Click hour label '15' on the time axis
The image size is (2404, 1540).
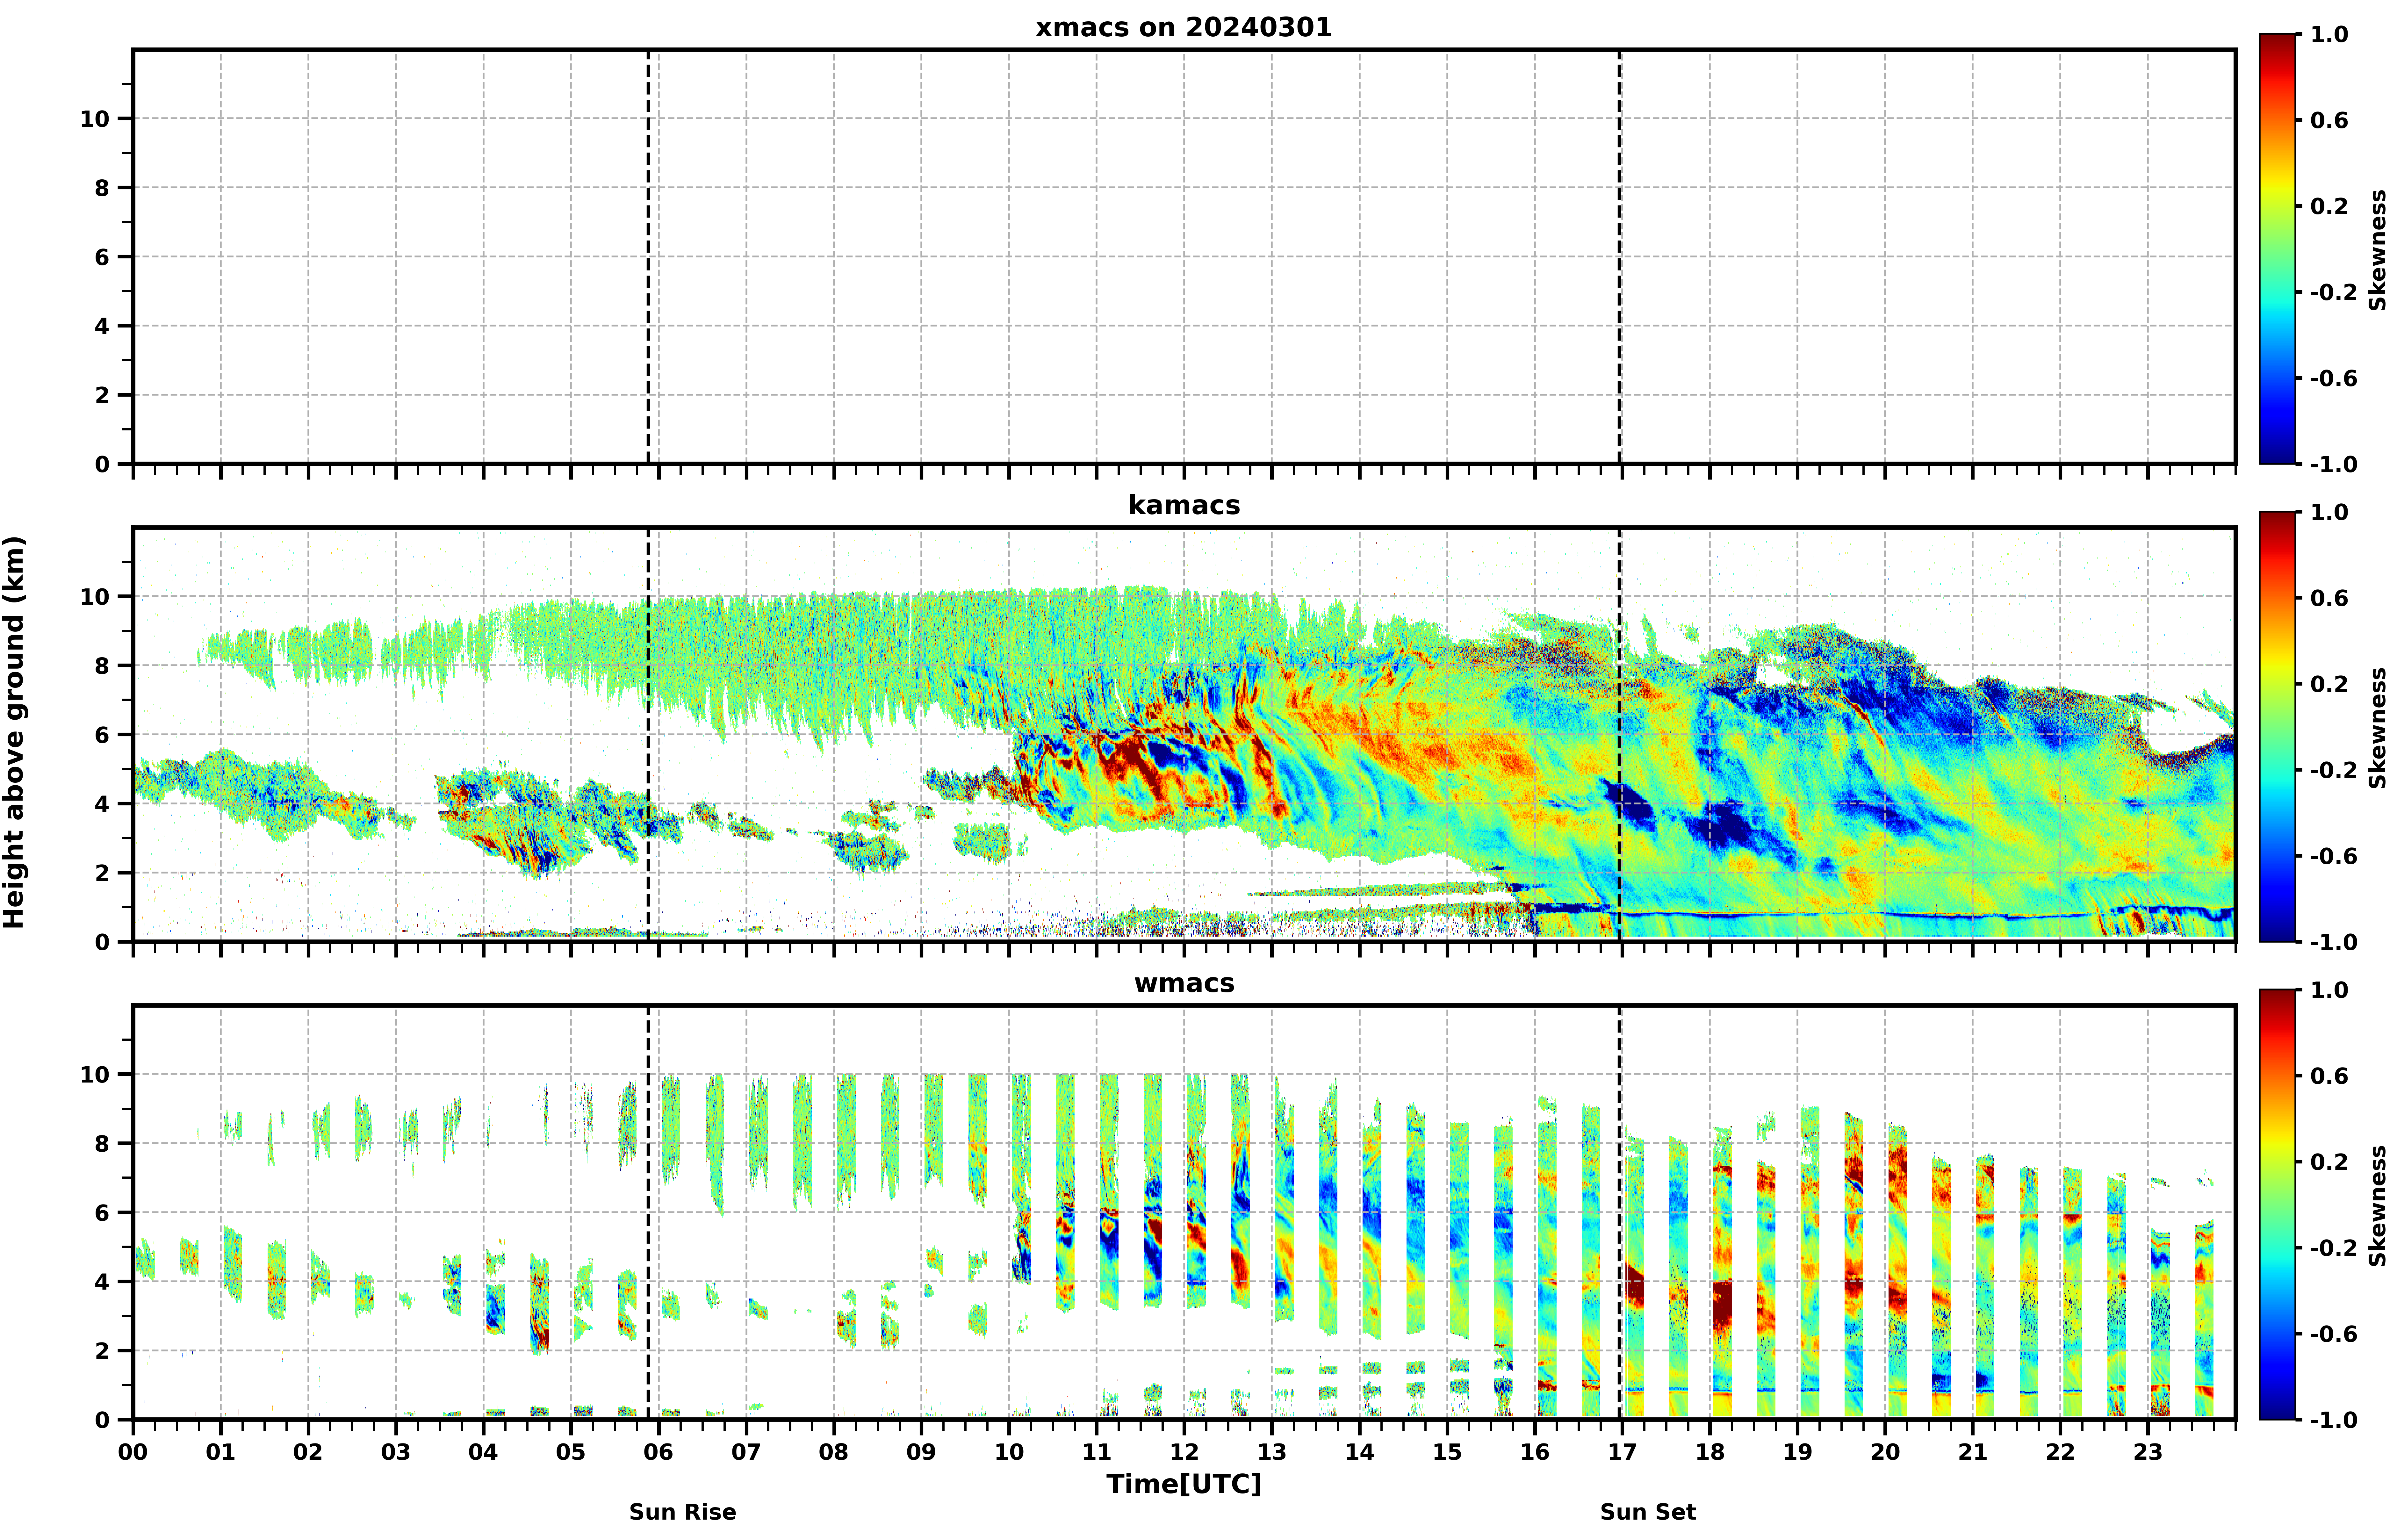tap(1447, 1452)
